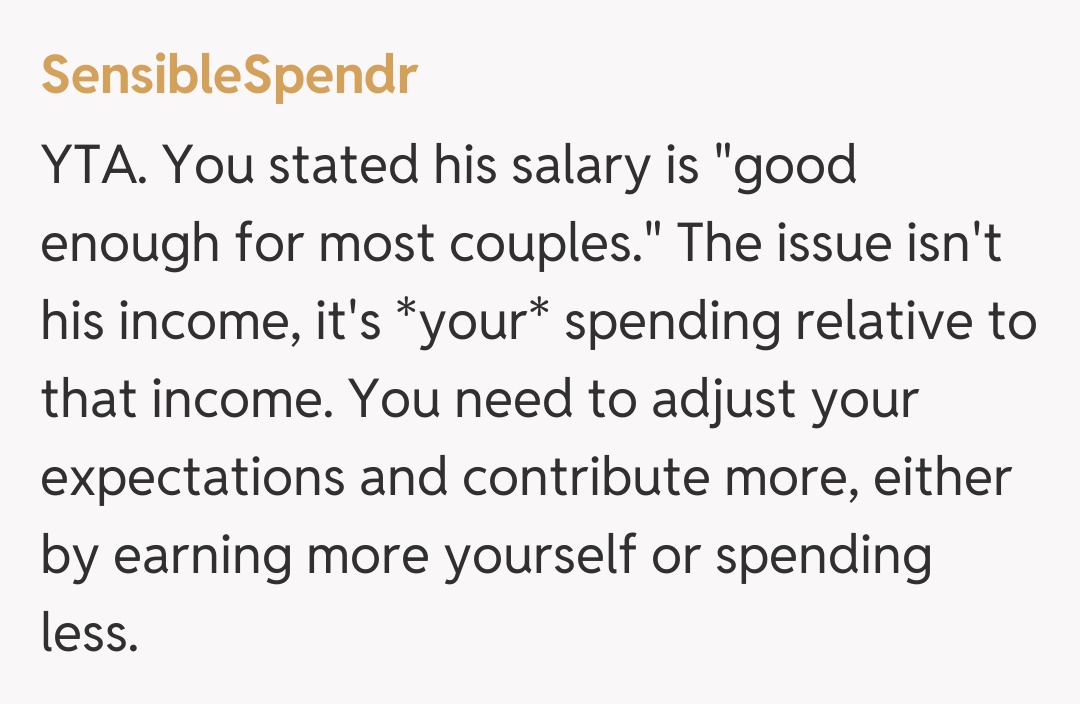Click the word "either" in the comment
Image resolution: width=1080 pixels, height=704 pixels.
942,478
